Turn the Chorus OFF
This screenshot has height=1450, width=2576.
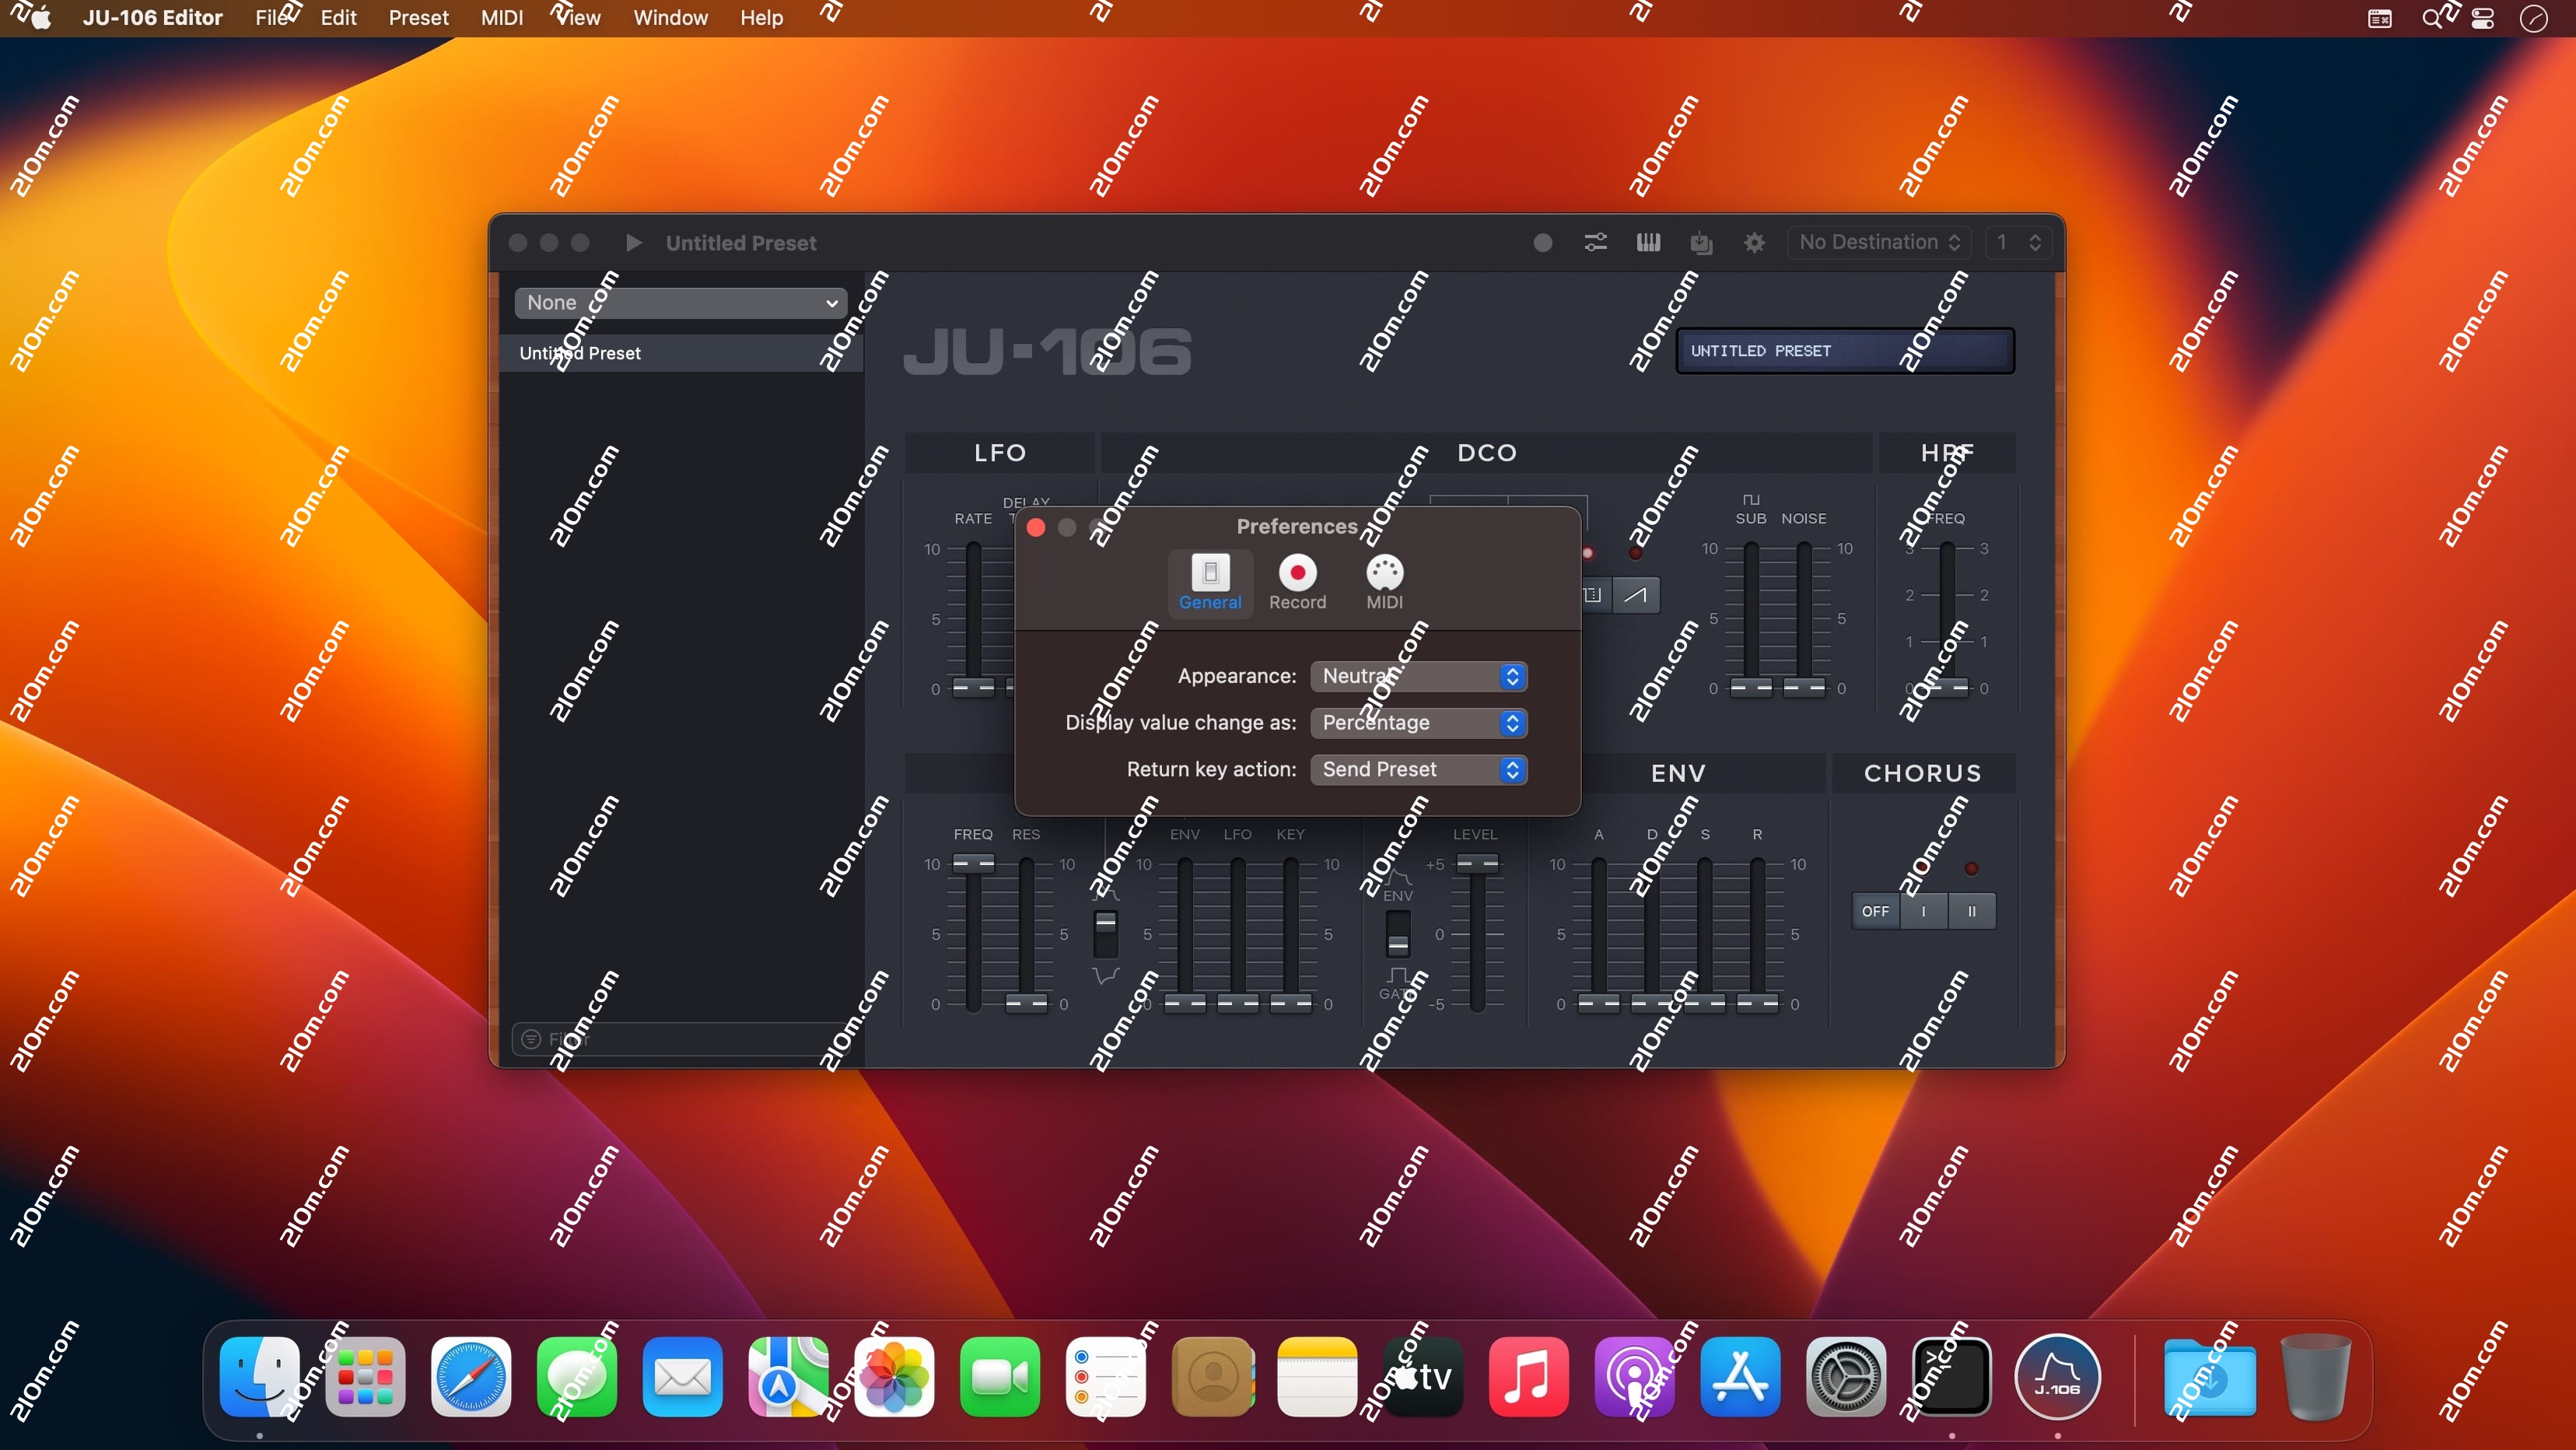(1875, 911)
